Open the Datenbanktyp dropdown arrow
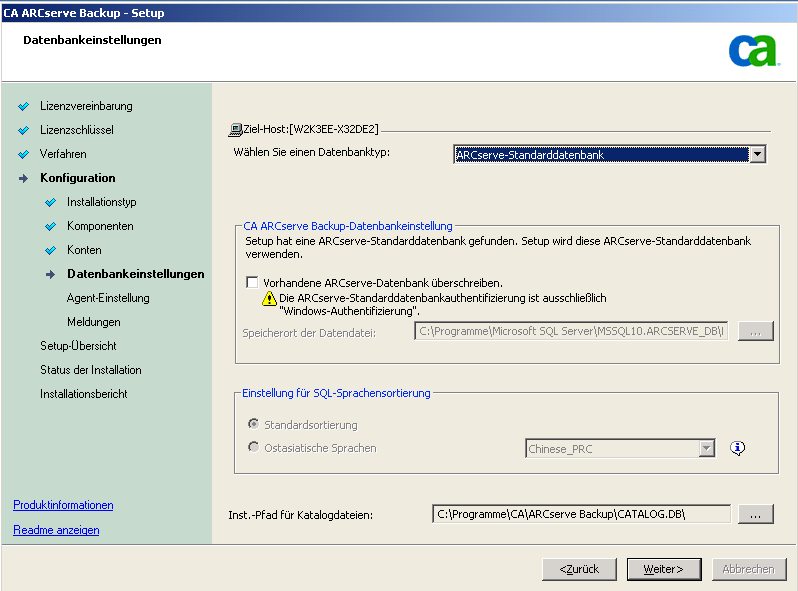Viewport: 798px width, 591px height. 757,154
